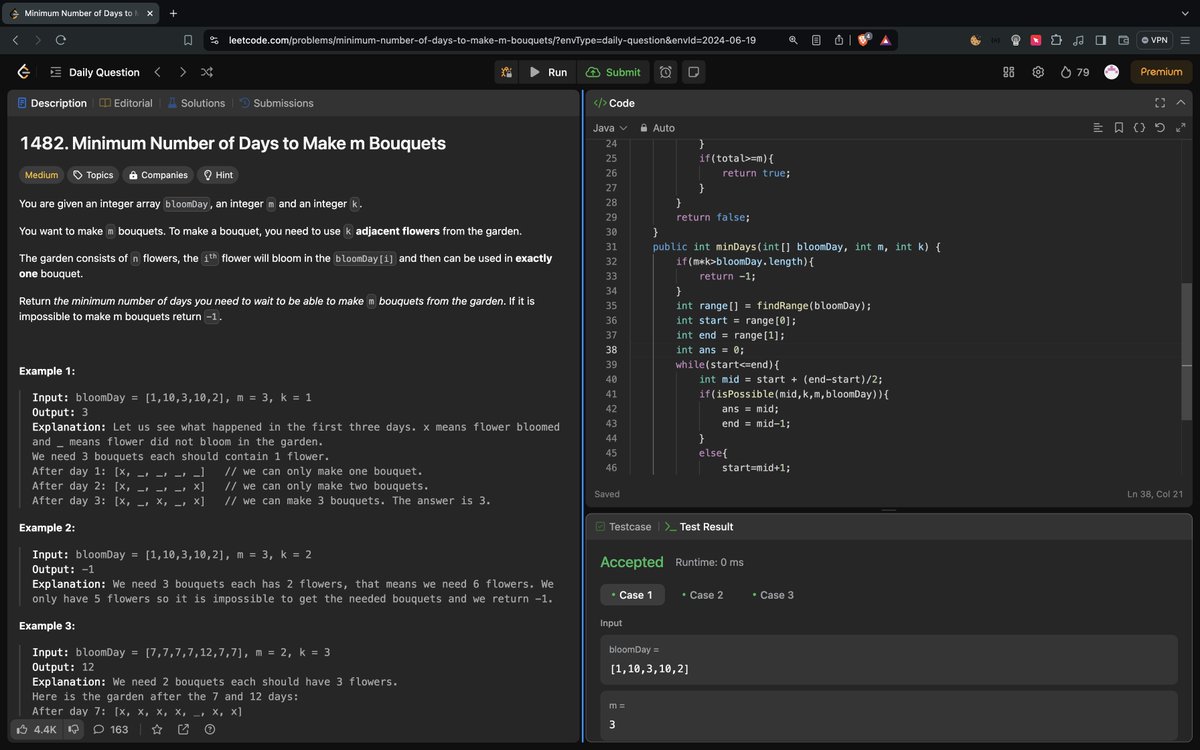Viewport: 1200px width, 750px height.
Task: Open the Daily Question problem list
Action: click(94, 72)
